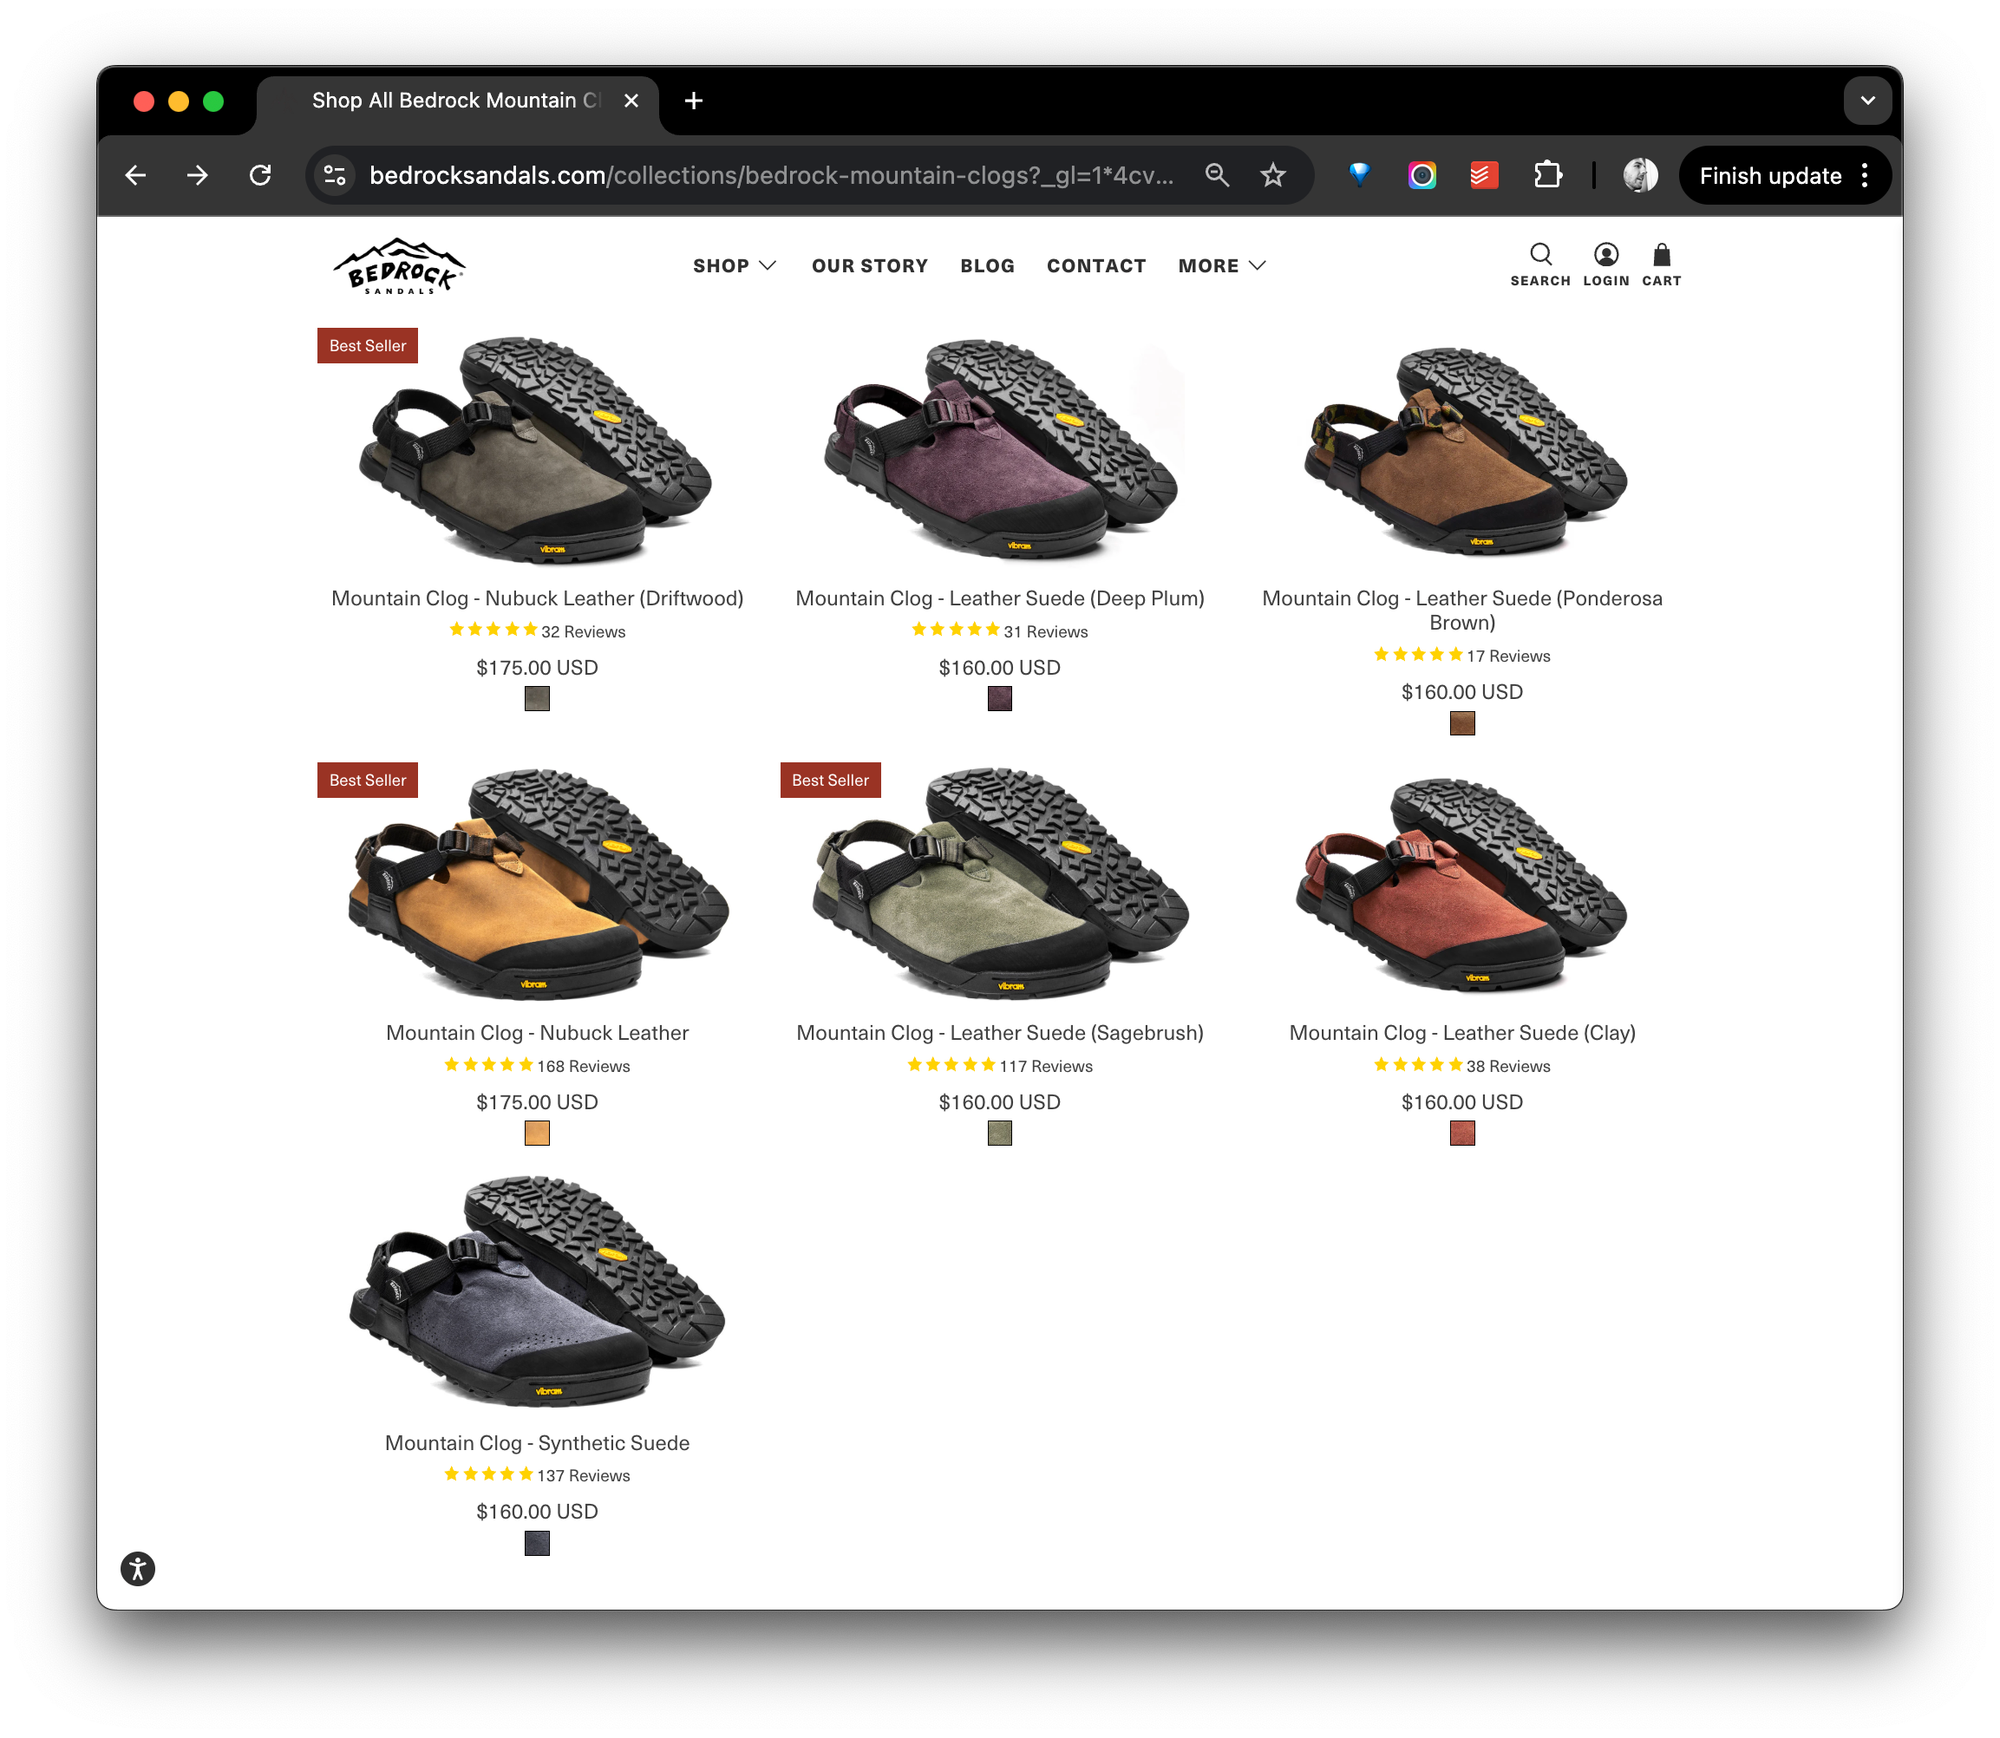Viewport: 2000px width, 1738px height.
Task: Click the Driftwood clog product image
Action: (537, 450)
